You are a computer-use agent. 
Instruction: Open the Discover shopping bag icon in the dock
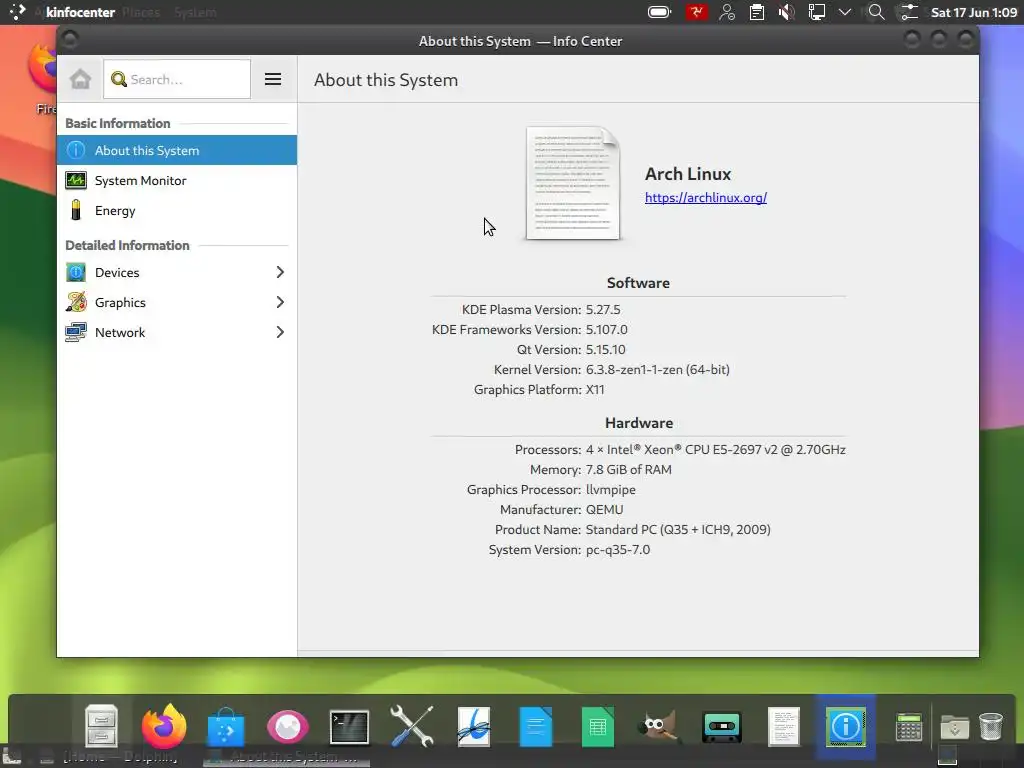(225, 727)
